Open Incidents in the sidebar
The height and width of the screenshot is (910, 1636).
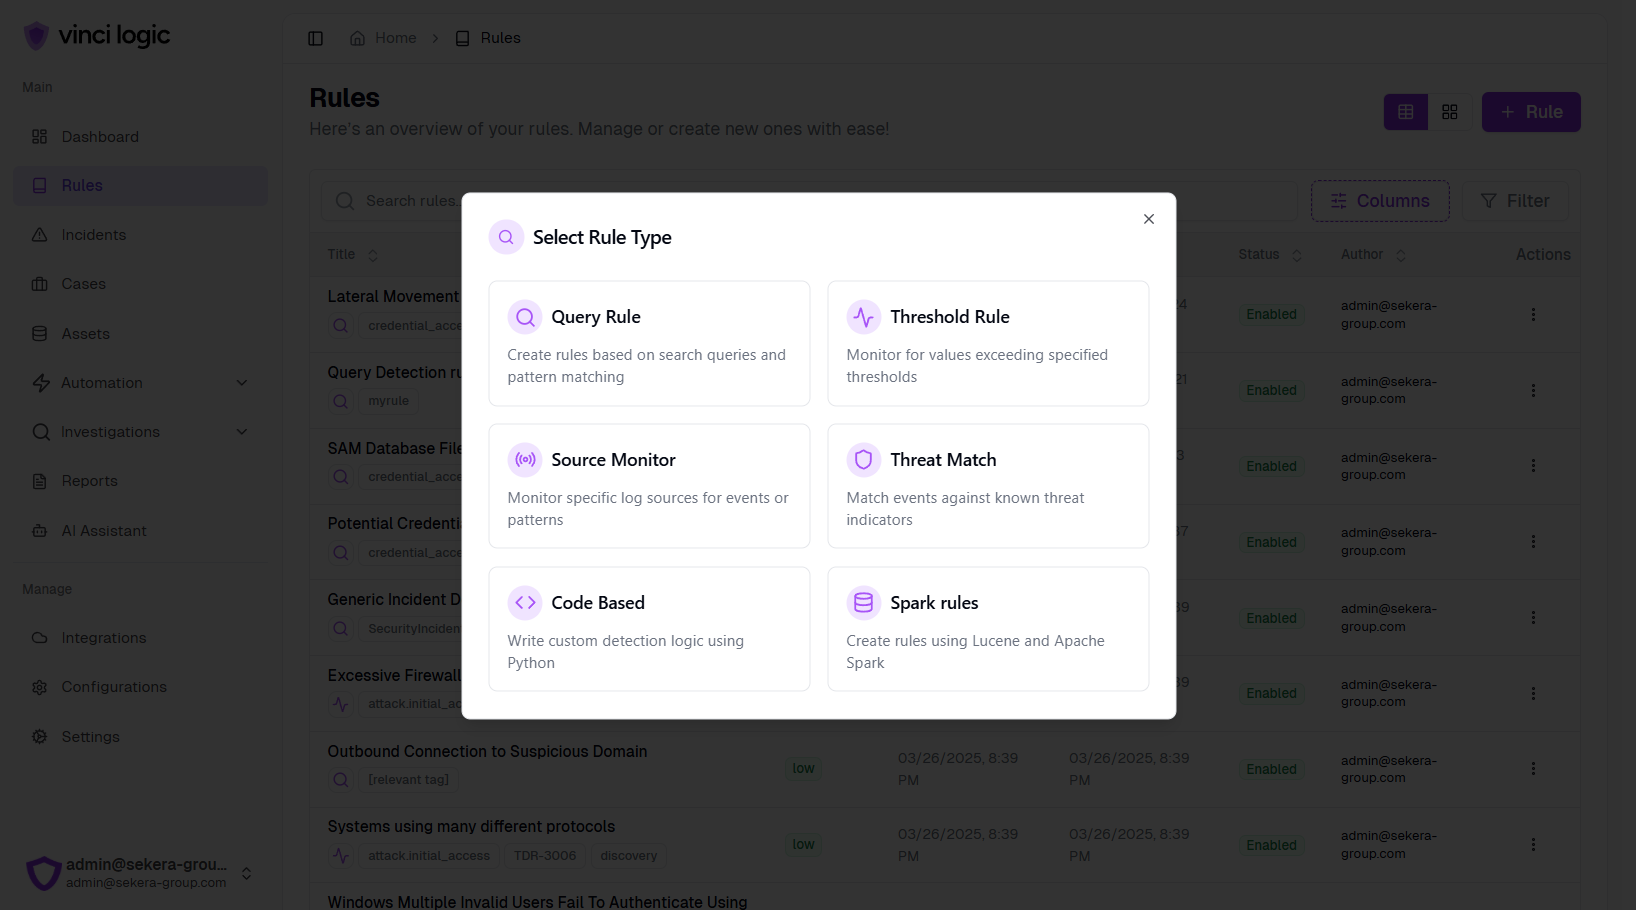click(94, 235)
